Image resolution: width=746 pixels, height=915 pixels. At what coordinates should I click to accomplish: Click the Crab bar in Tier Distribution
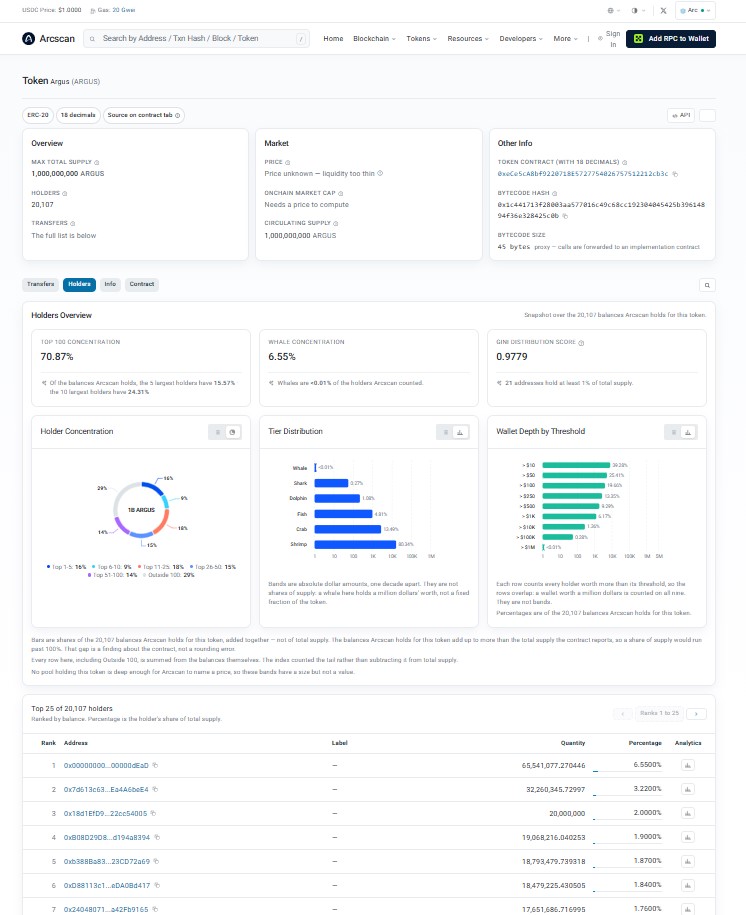point(348,529)
